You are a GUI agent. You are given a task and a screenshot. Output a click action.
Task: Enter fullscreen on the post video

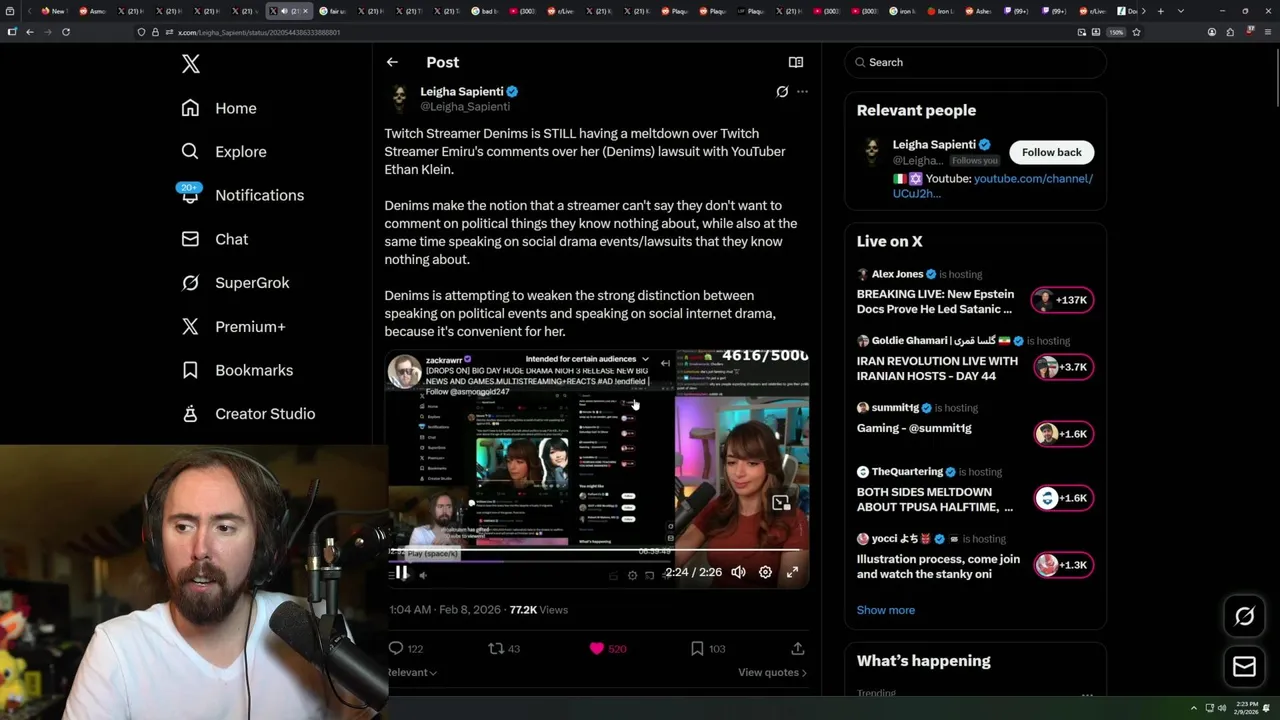(x=792, y=572)
